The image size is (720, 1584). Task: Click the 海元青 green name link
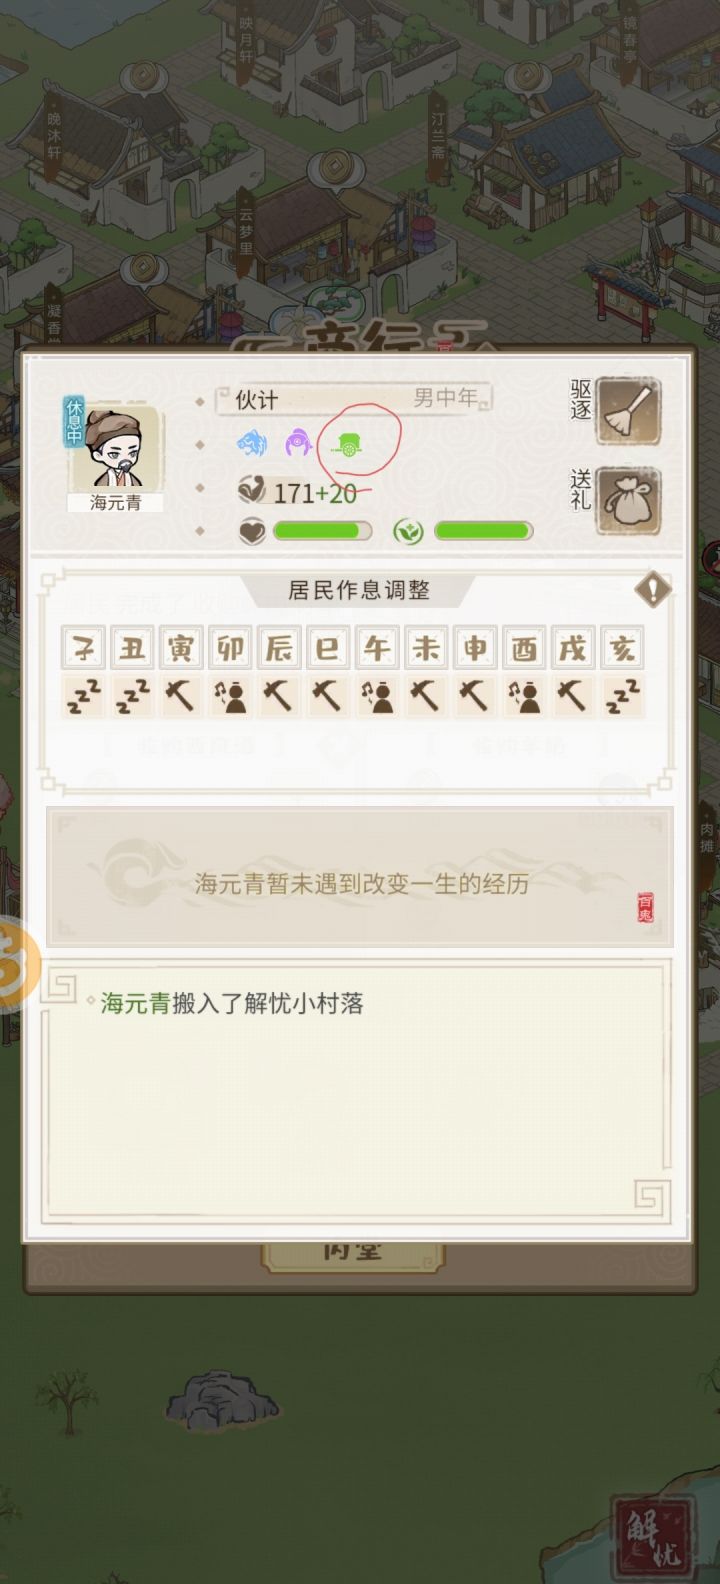pos(135,1003)
